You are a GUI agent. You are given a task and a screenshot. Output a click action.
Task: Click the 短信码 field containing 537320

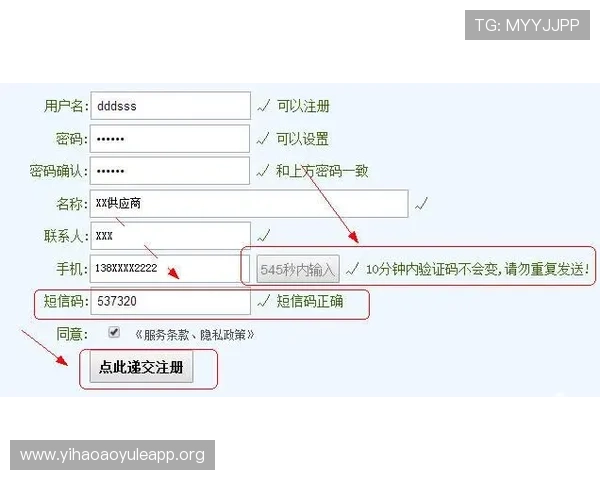point(171,301)
